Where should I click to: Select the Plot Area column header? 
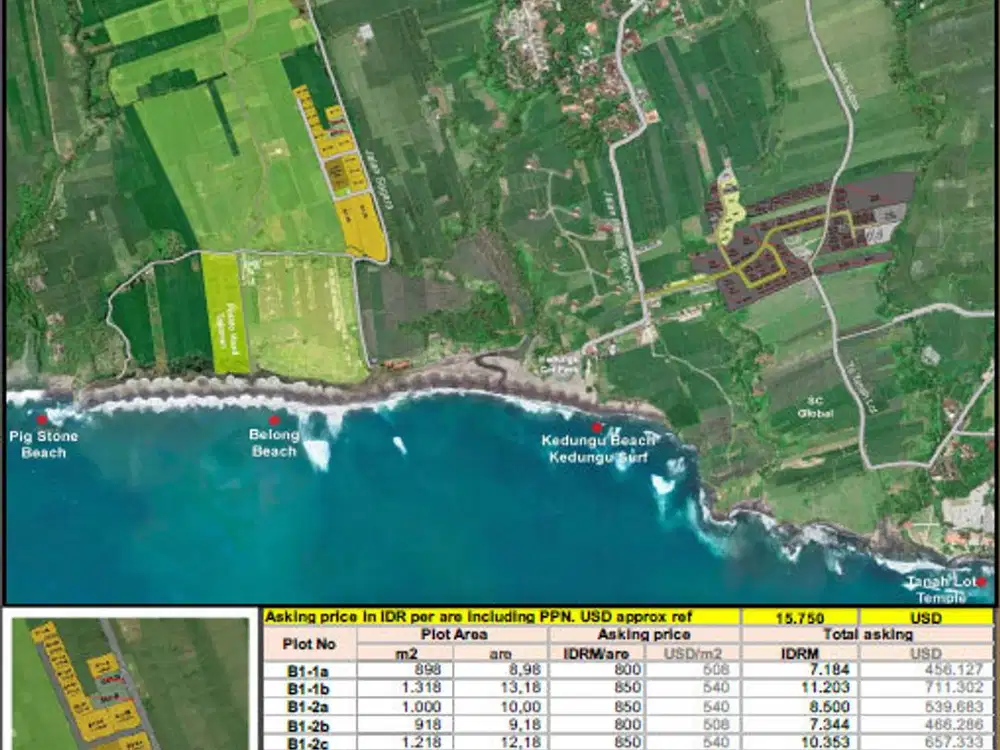[453, 634]
